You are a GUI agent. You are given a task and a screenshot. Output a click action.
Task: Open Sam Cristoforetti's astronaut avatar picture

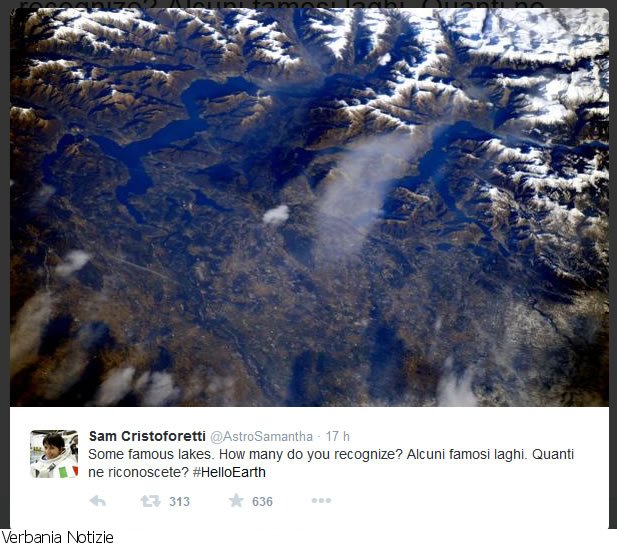tap(54, 454)
